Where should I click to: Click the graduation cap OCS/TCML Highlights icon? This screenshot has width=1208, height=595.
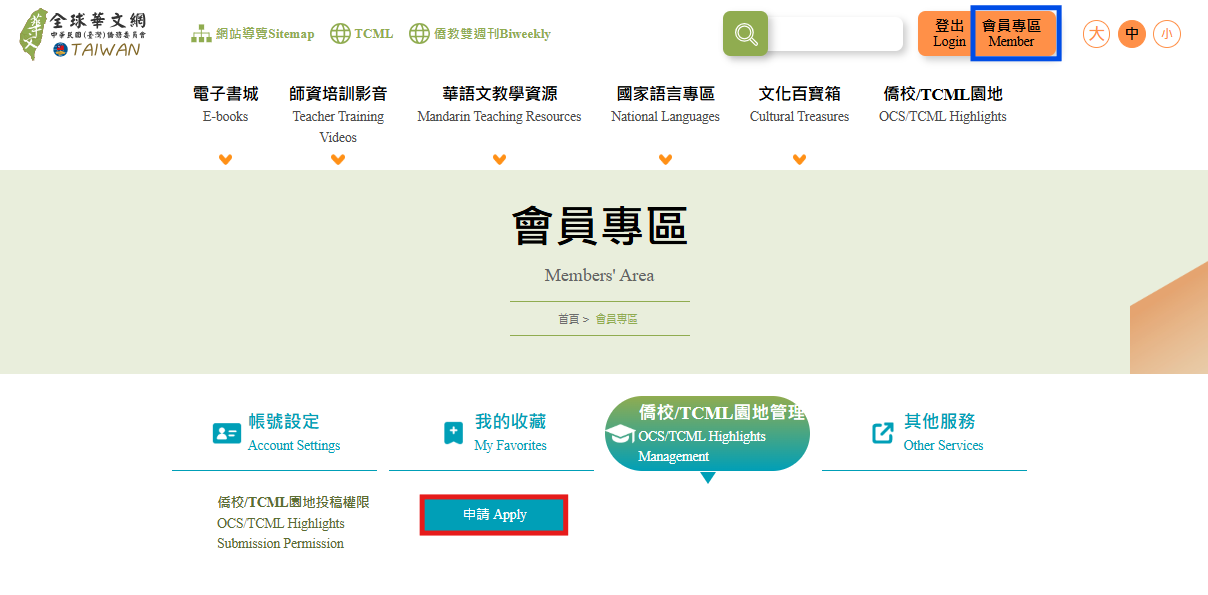pyautogui.click(x=621, y=434)
